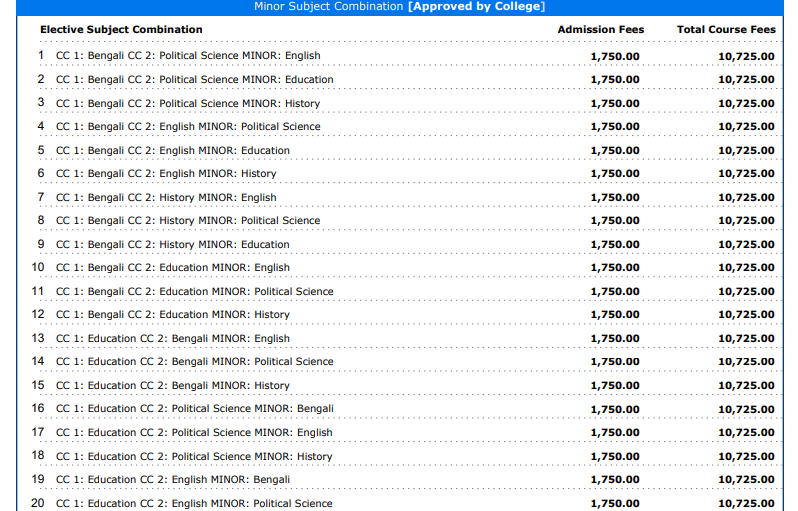Choose row 9: Bengali, History, MINOR Education
This screenshot has height=511, width=798.
pos(172,245)
